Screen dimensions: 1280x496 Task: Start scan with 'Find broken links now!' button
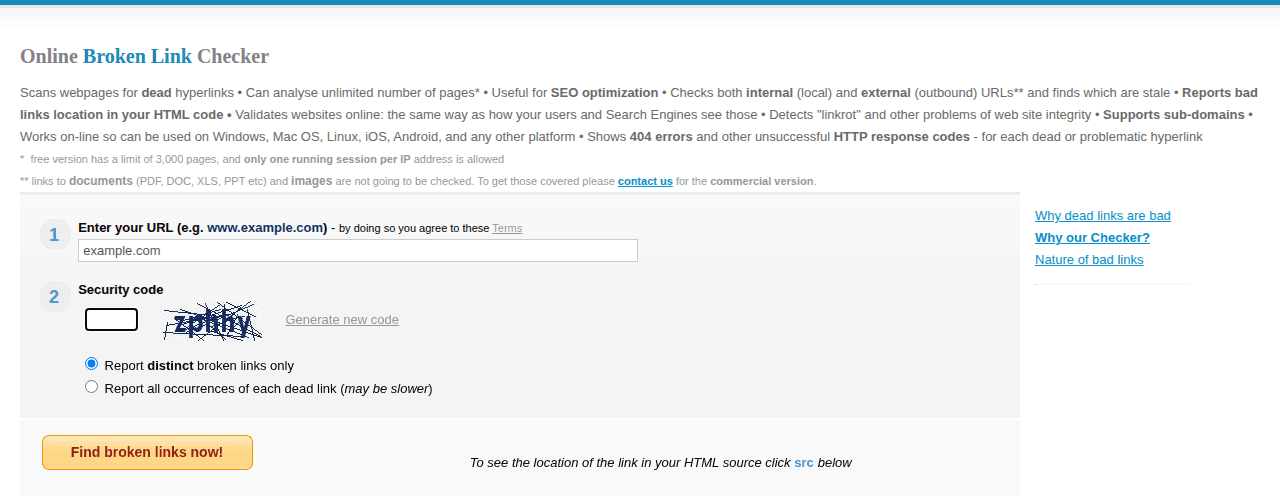click(x=147, y=452)
